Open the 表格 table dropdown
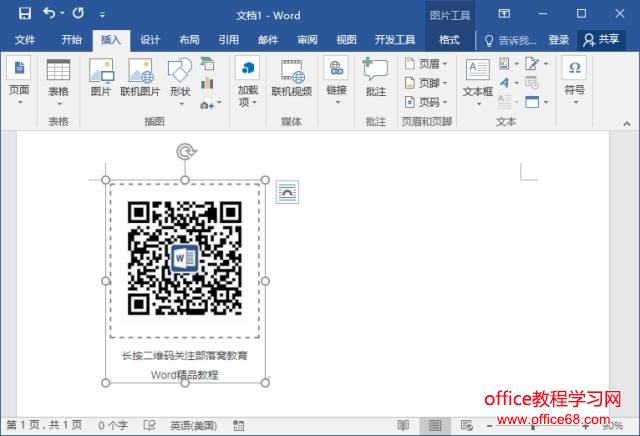The image size is (640, 436). point(59,104)
